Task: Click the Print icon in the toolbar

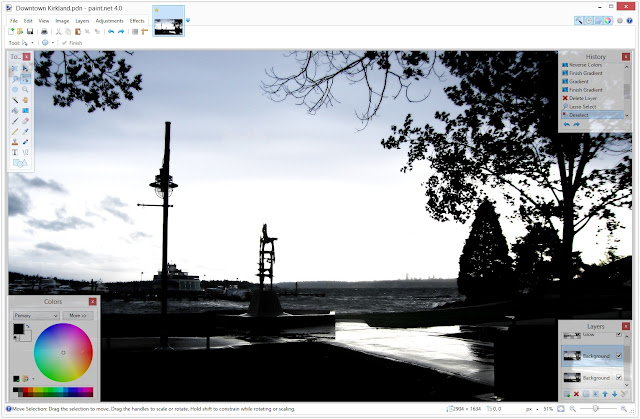Action: pyautogui.click(x=44, y=31)
